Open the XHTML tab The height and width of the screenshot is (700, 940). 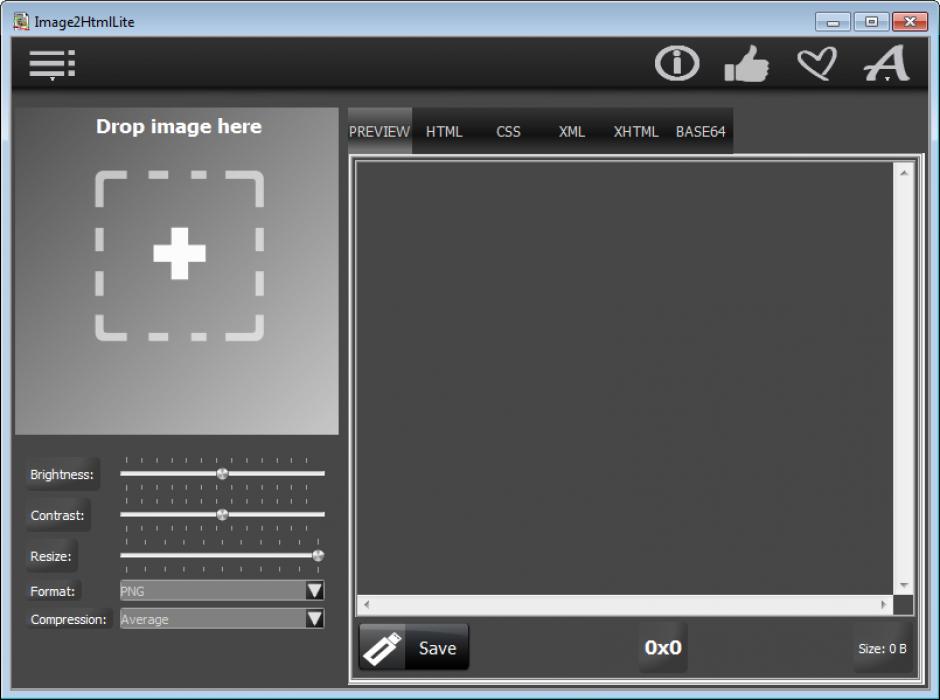point(636,132)
